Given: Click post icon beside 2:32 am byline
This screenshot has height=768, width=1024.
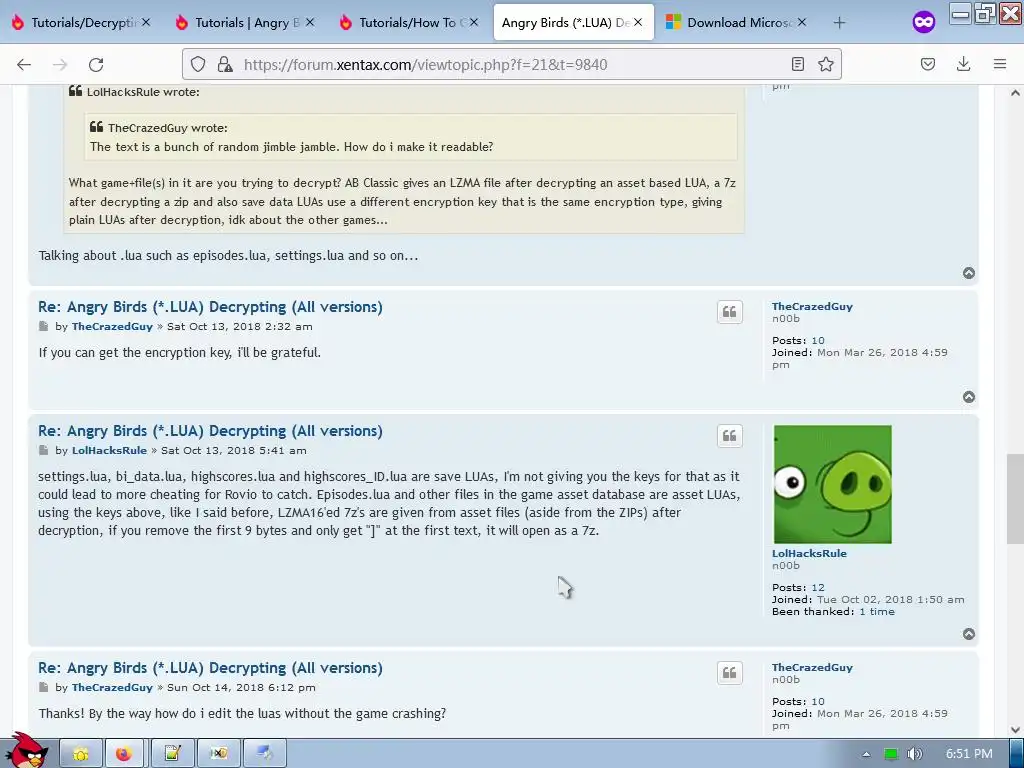Looking at the screenshot, I should pos(43,327).
